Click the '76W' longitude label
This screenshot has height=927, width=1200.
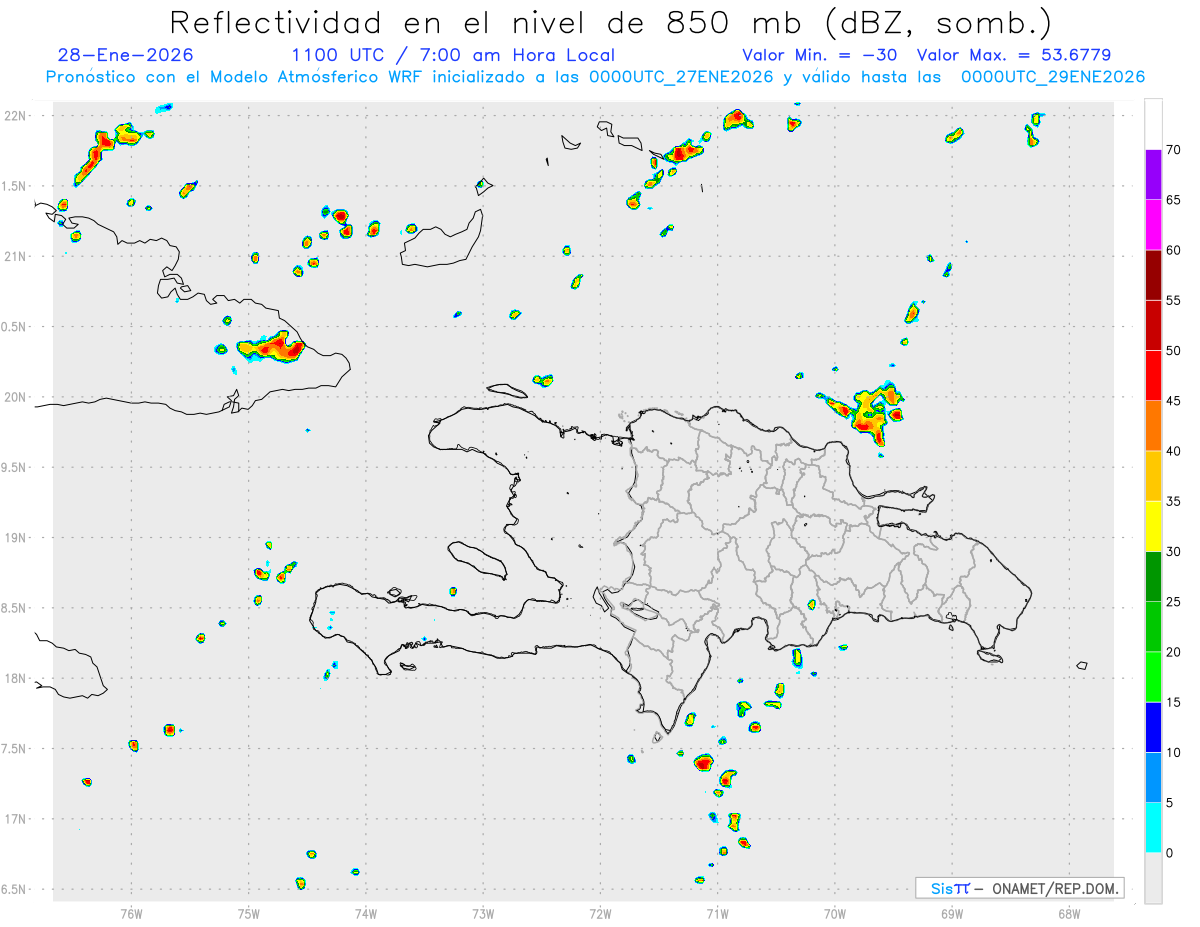coord(131,913)
